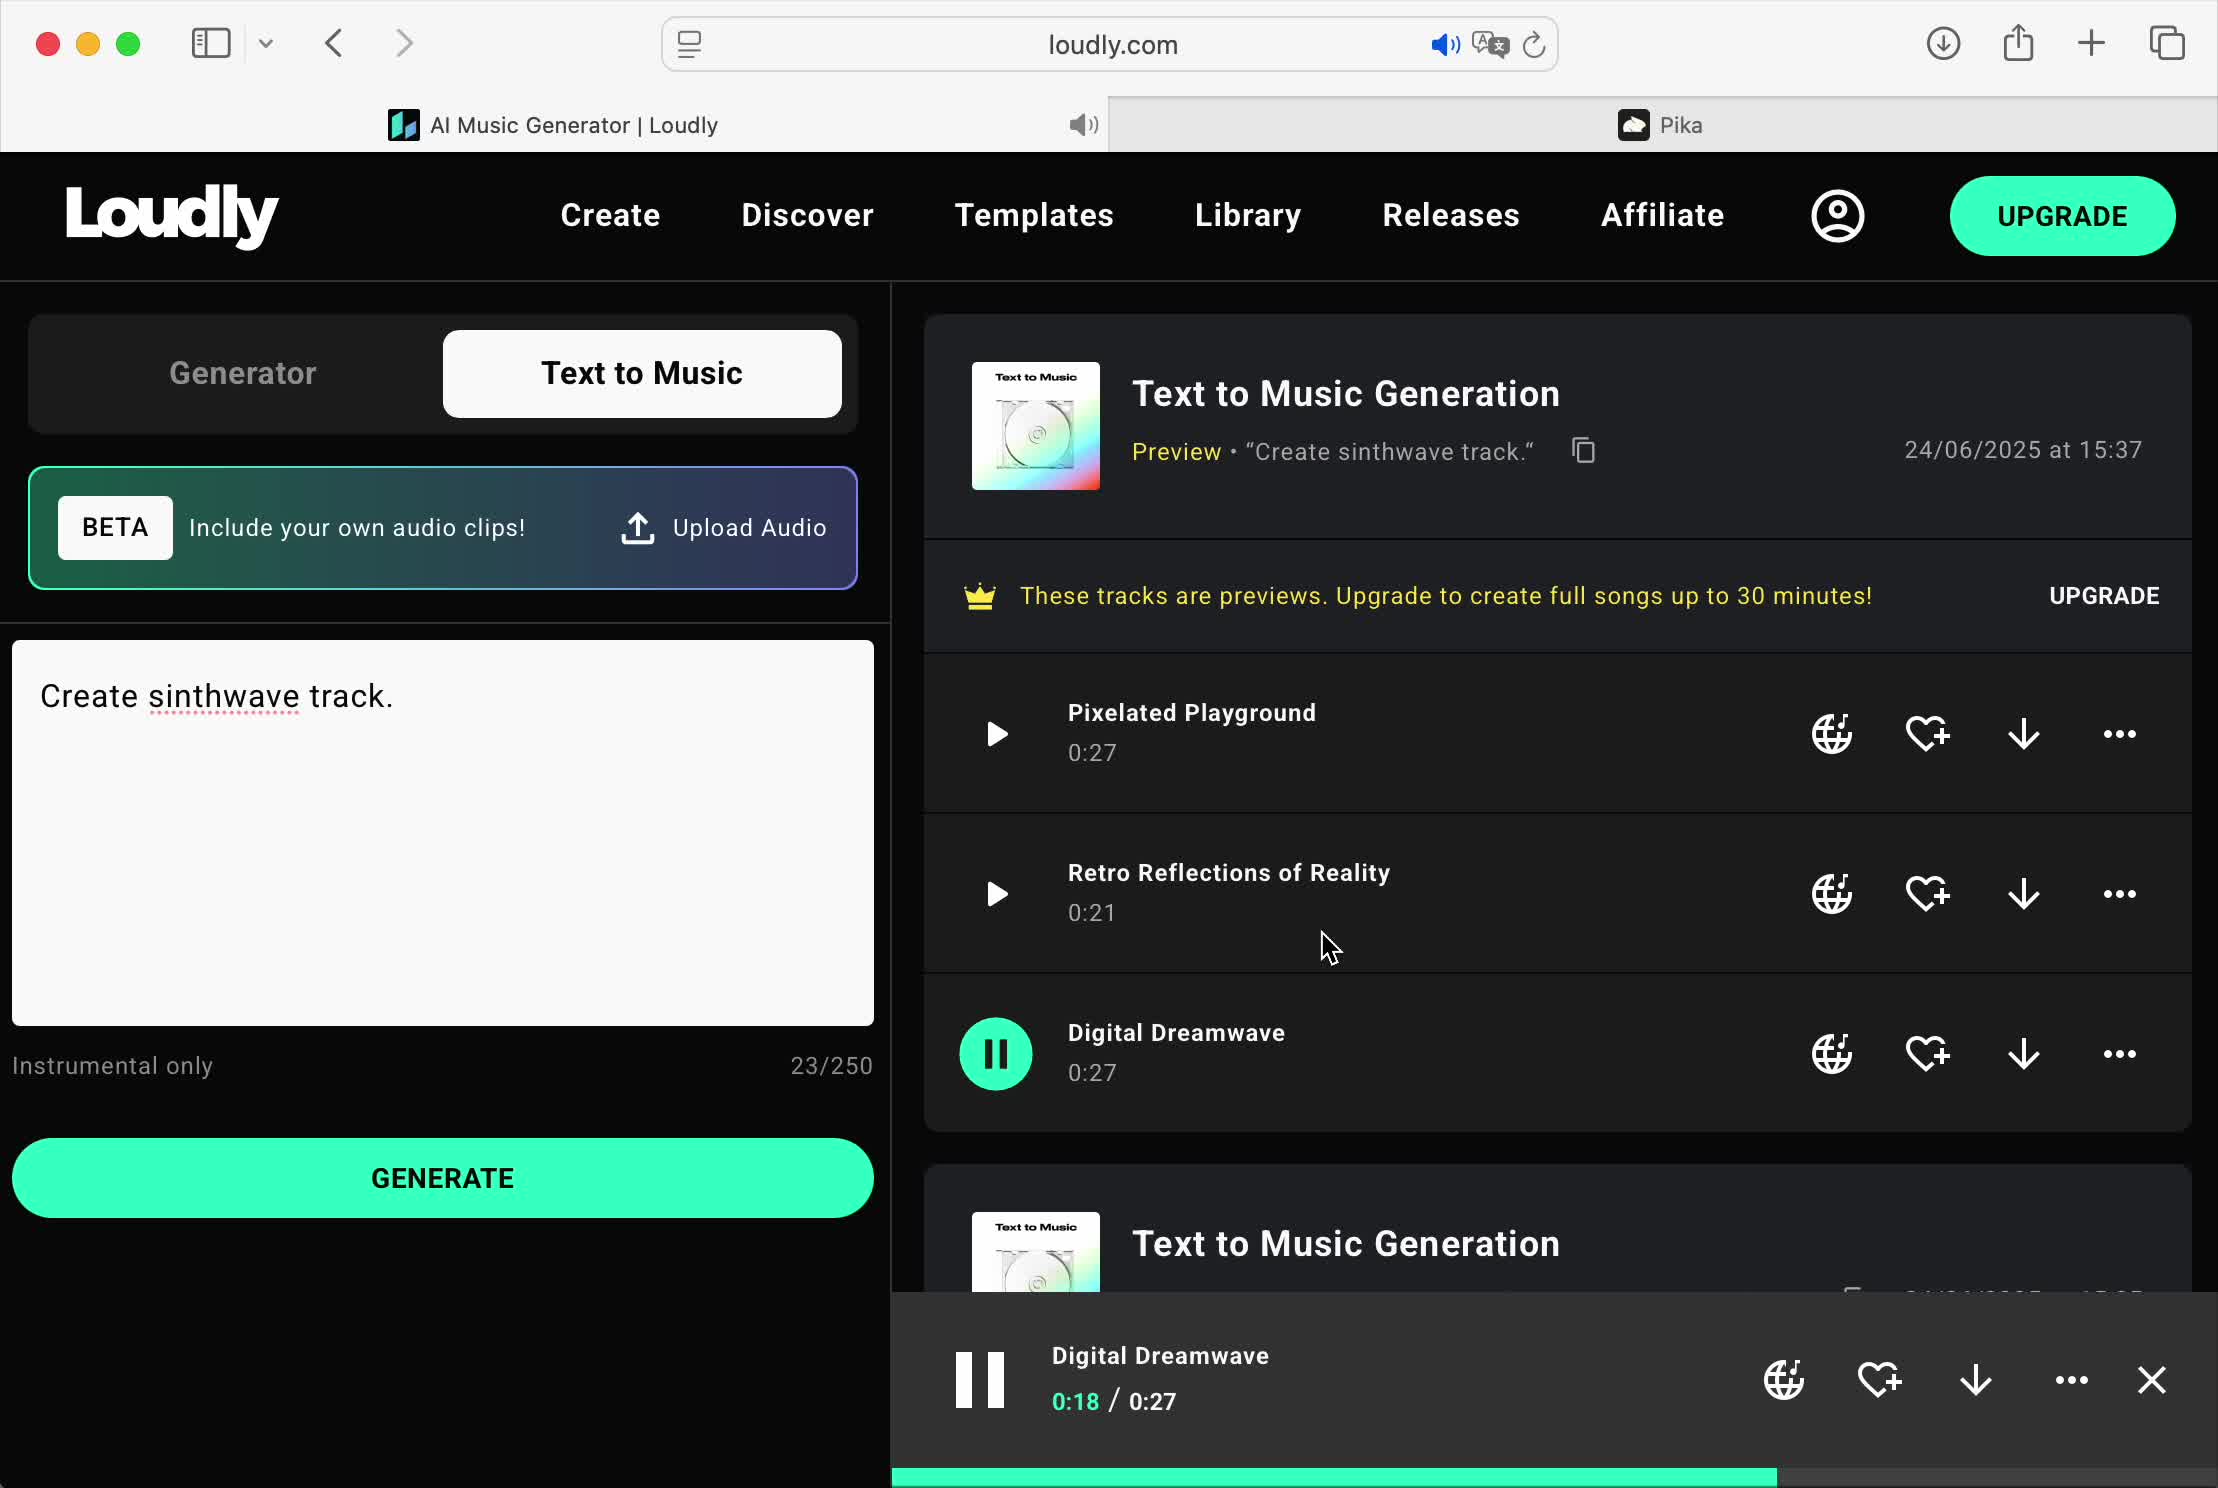This screenshot has width=2218, height=1488.
Task: Close the bottom player bar
Action: pos(2151,1380)
